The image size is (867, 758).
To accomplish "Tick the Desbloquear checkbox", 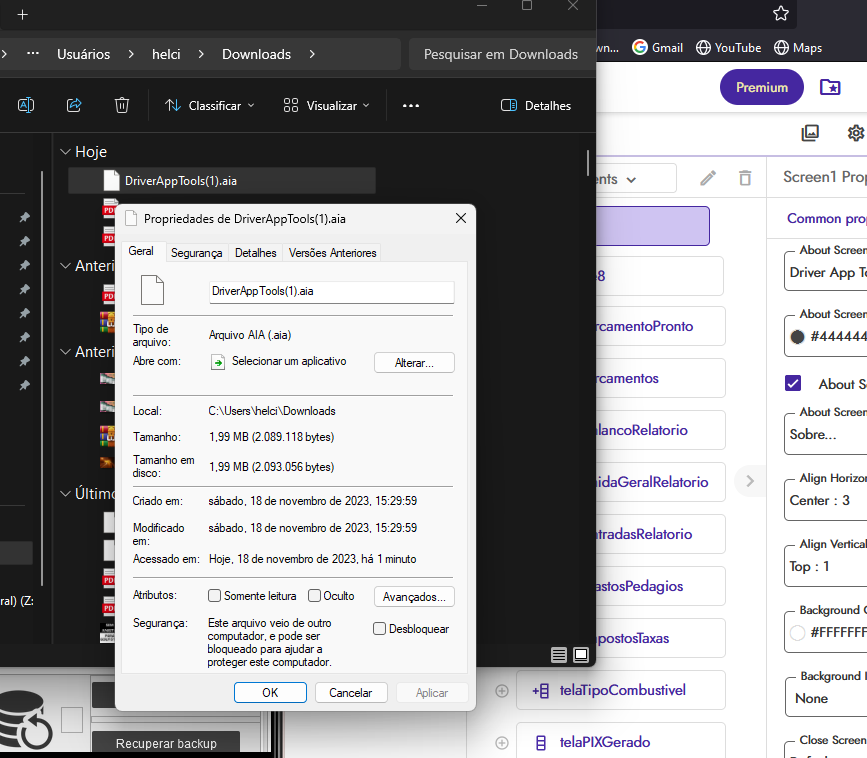I will click(379, 629).
